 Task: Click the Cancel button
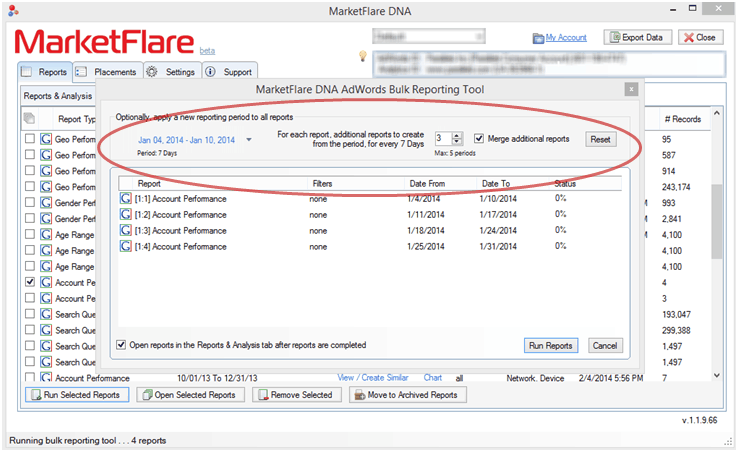coord(604,346)
